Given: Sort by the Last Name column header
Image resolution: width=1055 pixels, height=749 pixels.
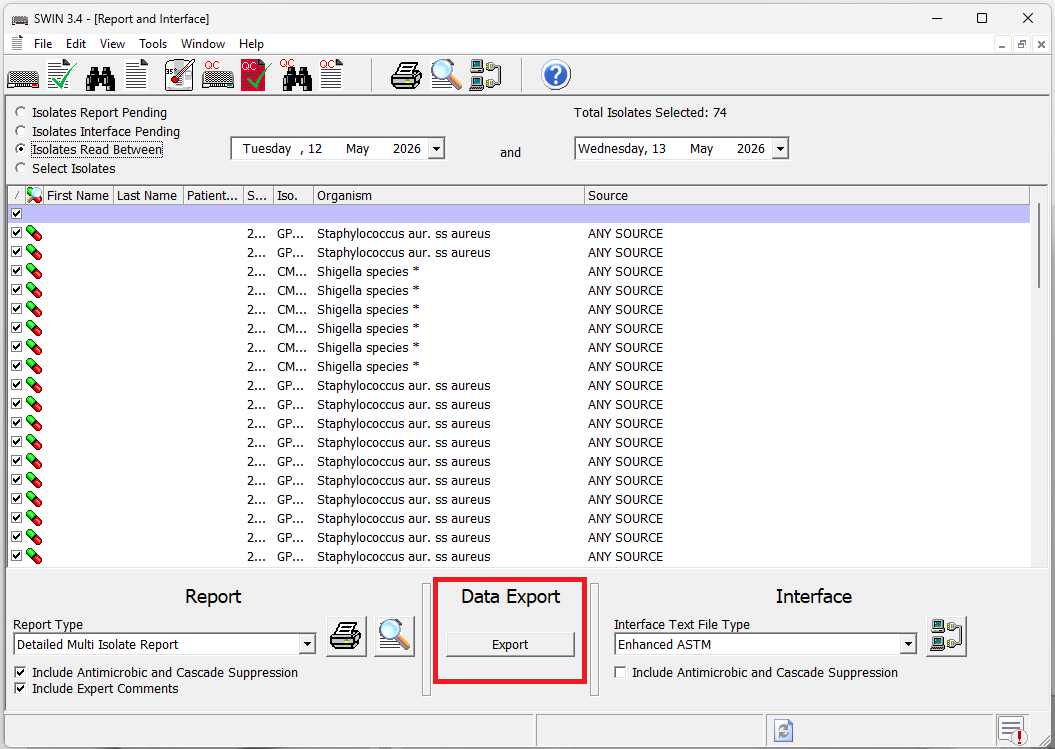Looking at the screenshot, I should pos(147,195).
